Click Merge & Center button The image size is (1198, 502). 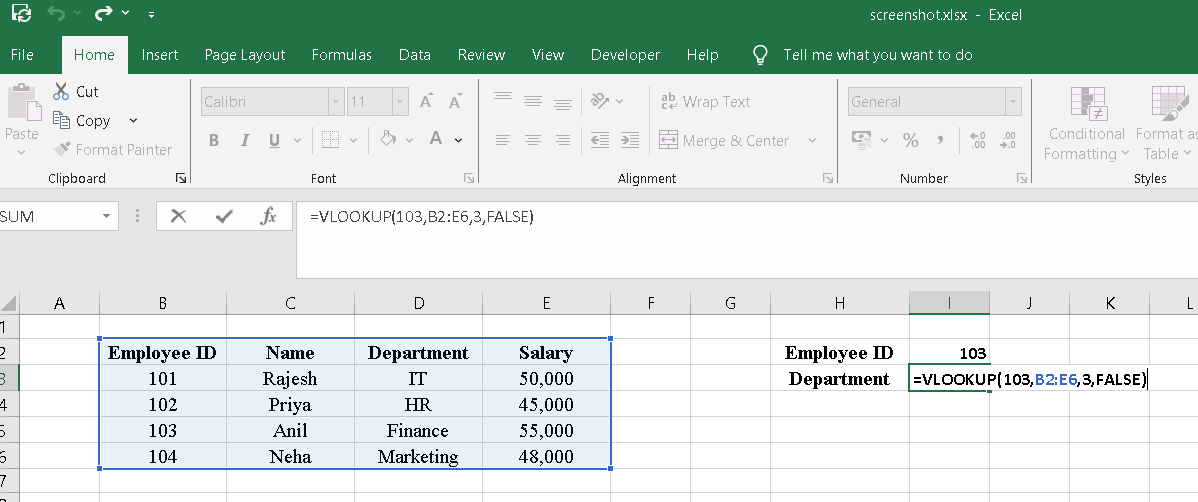point(724,141)
